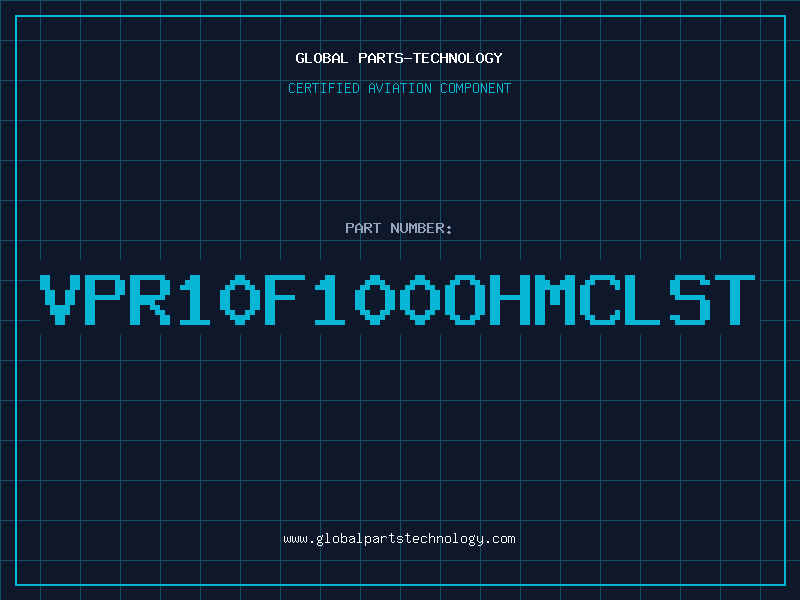Select the letter P in the part number
This screenshot has width=800, height=600.
click(106, 299)
